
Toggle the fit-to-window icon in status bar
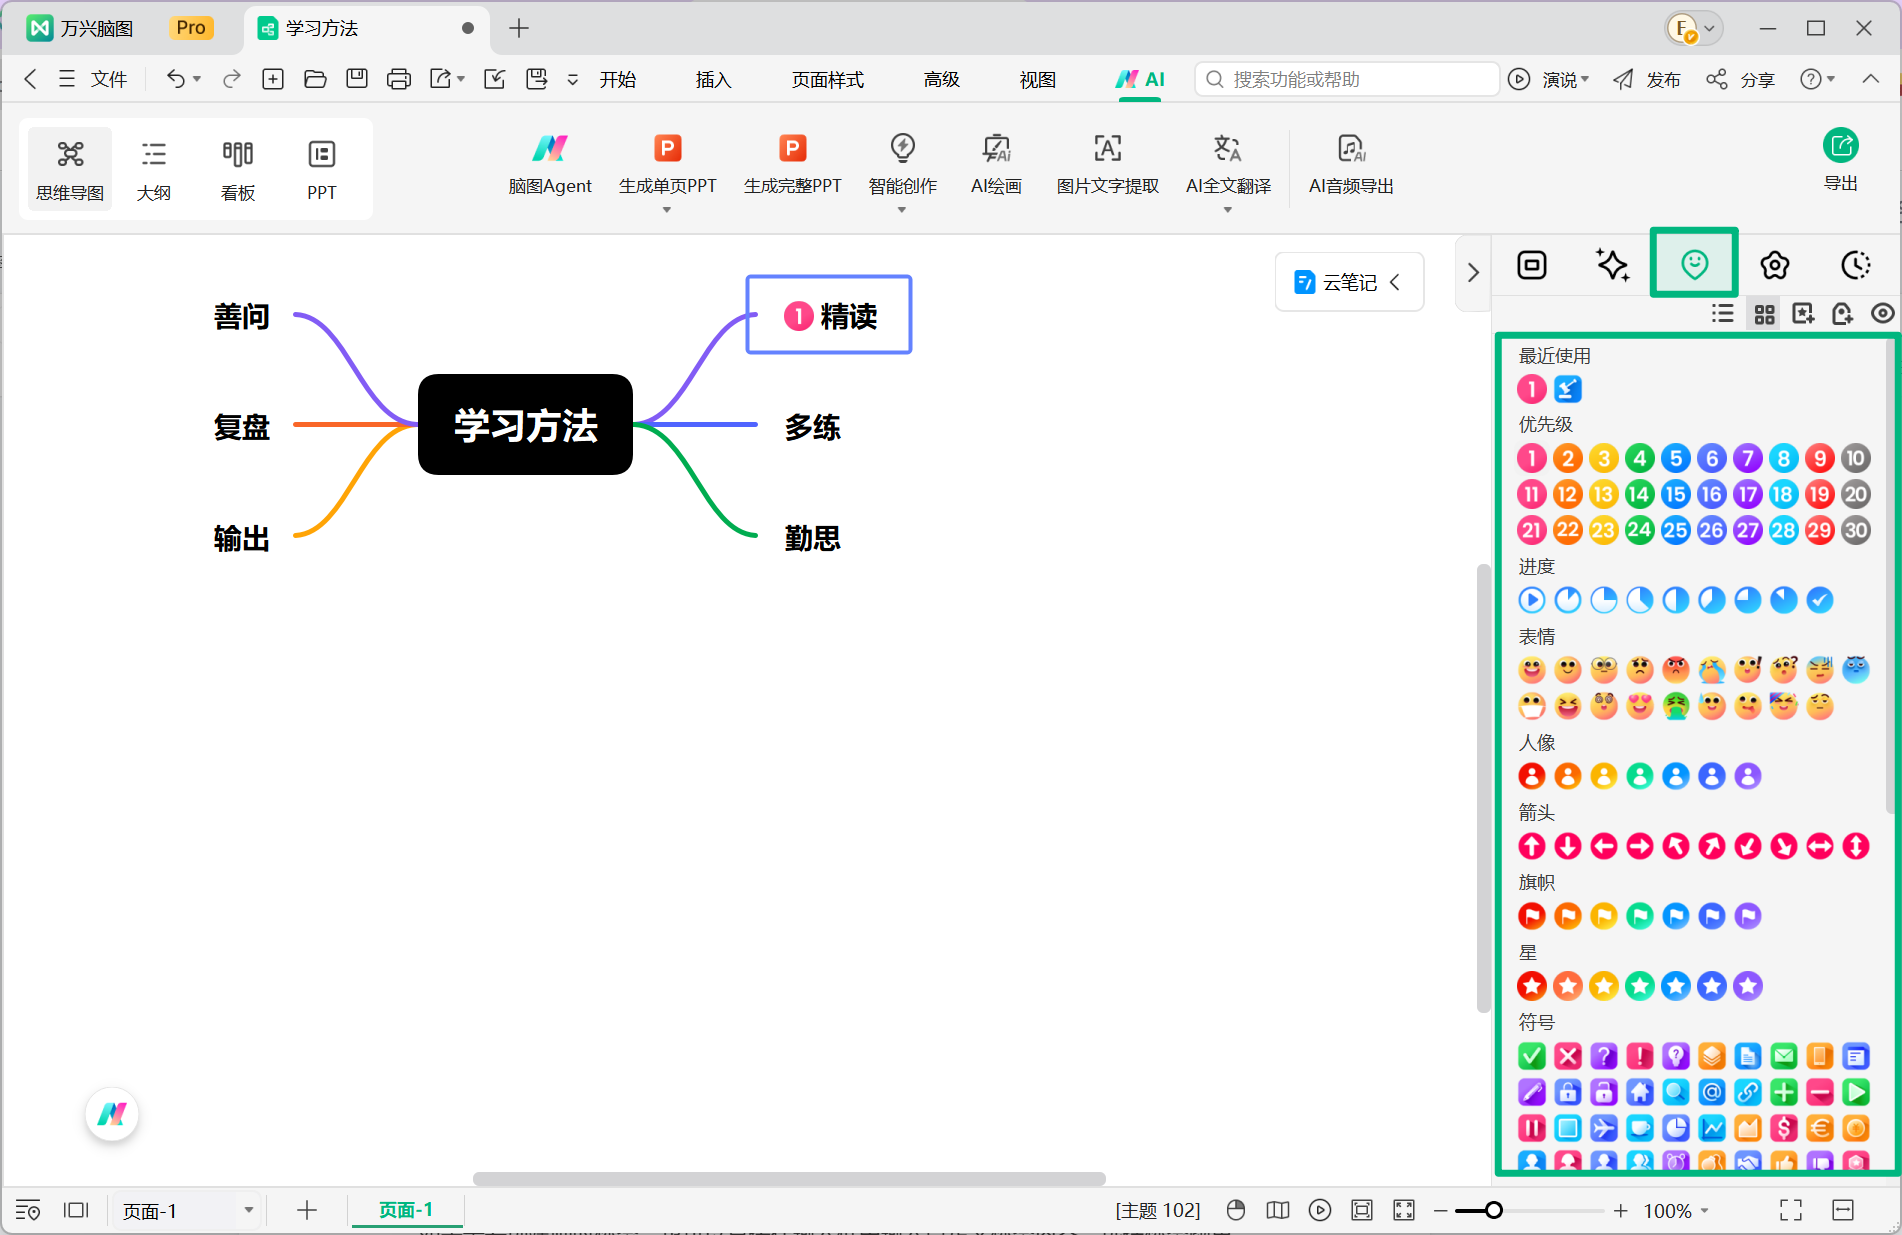click(1362, 1211)
